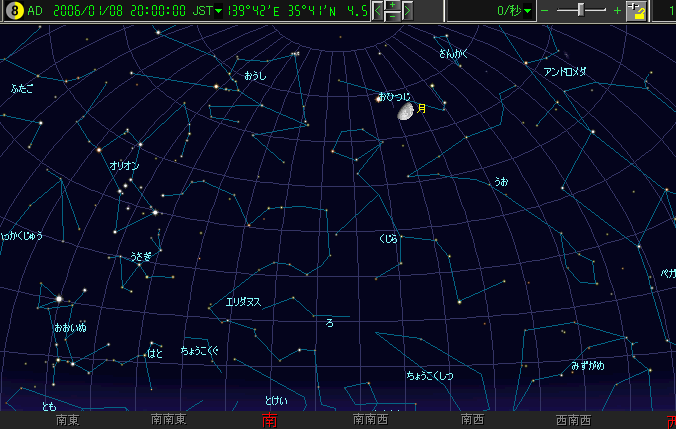The width and height of the screenshot is (676, 429).
Task: Click the lock icon in the toolbar
Action: [637, 11]
